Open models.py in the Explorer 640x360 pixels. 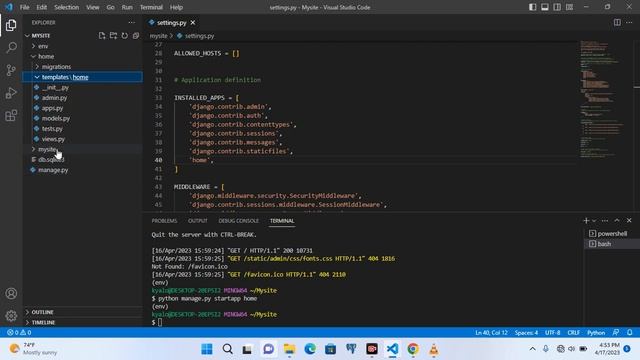pyautogui.click(x=56, y=118)
